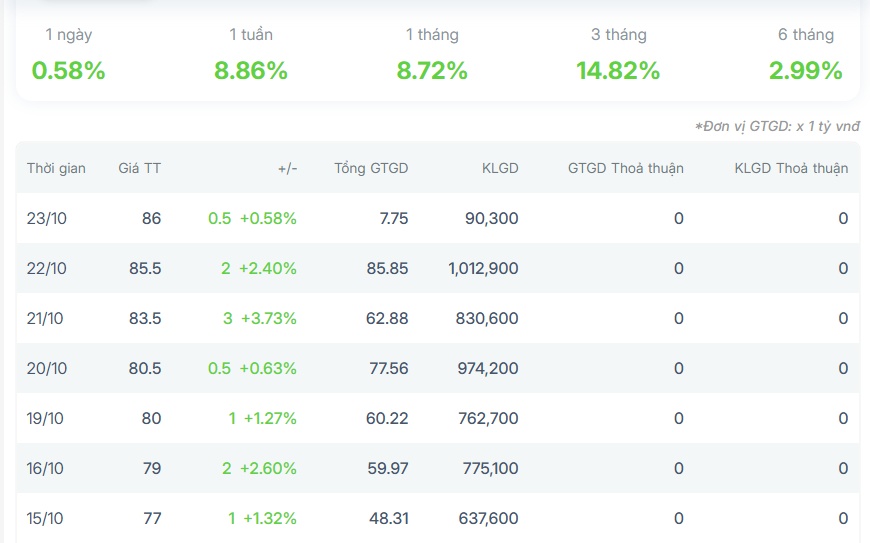Click the '+1.32%' change on 15/10
Screen dimensions: 870x543
pos(270,518)
